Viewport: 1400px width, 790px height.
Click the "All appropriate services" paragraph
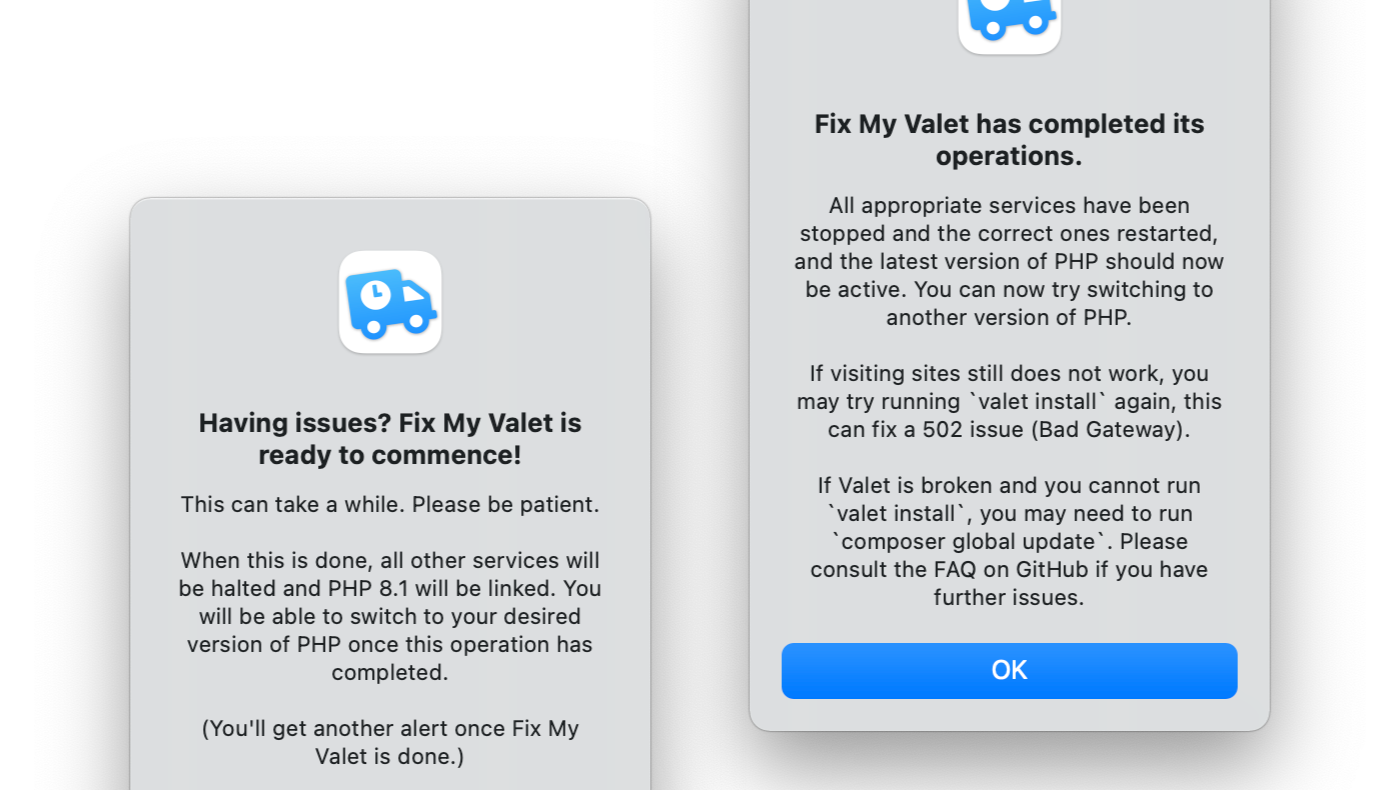click(1009, 261)
